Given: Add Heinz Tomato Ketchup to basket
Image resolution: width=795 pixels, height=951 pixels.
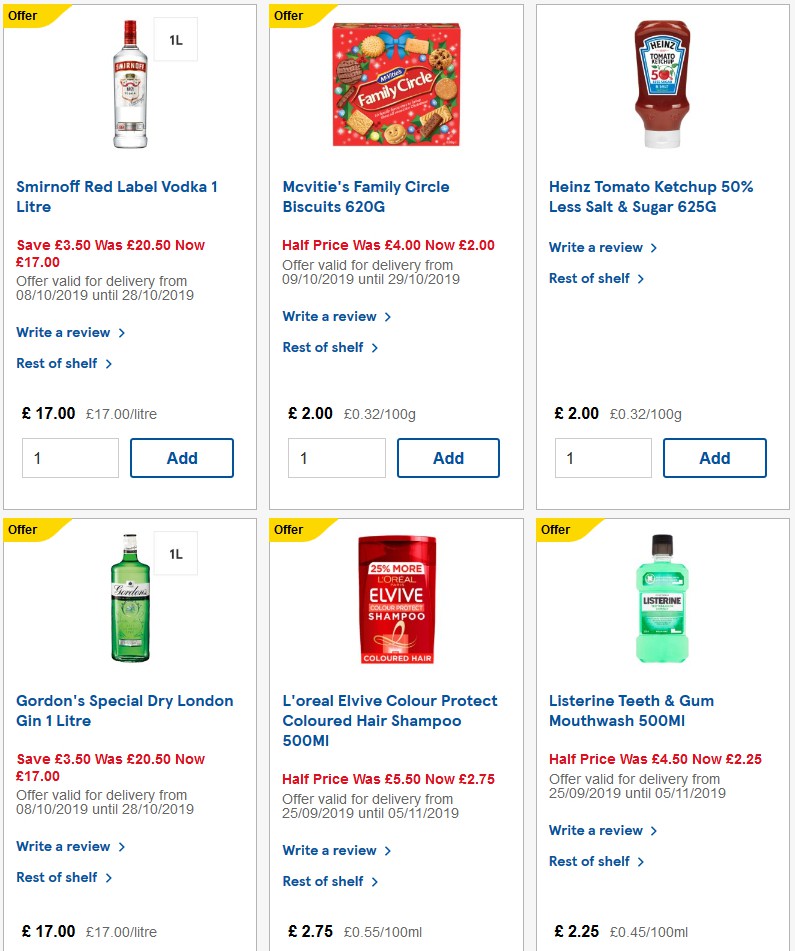Looking at the screenshot, I should point(715,457).
